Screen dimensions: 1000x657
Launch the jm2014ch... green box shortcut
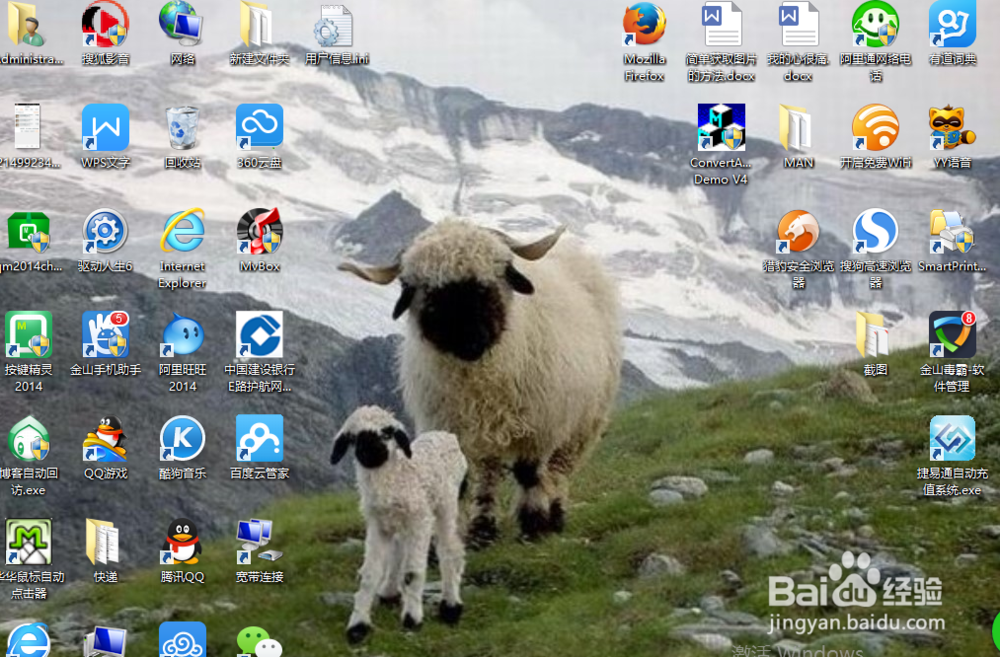pos(29,232)
